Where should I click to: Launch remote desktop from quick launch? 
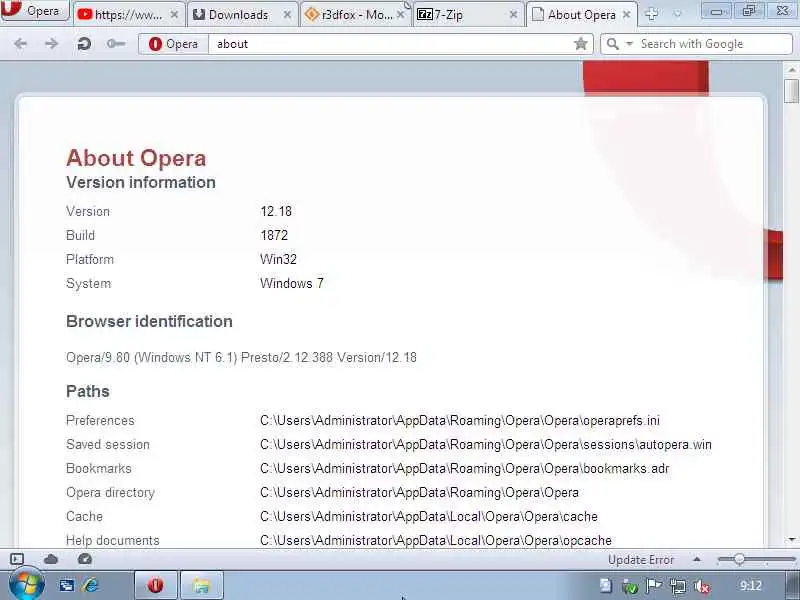(66, 586)
